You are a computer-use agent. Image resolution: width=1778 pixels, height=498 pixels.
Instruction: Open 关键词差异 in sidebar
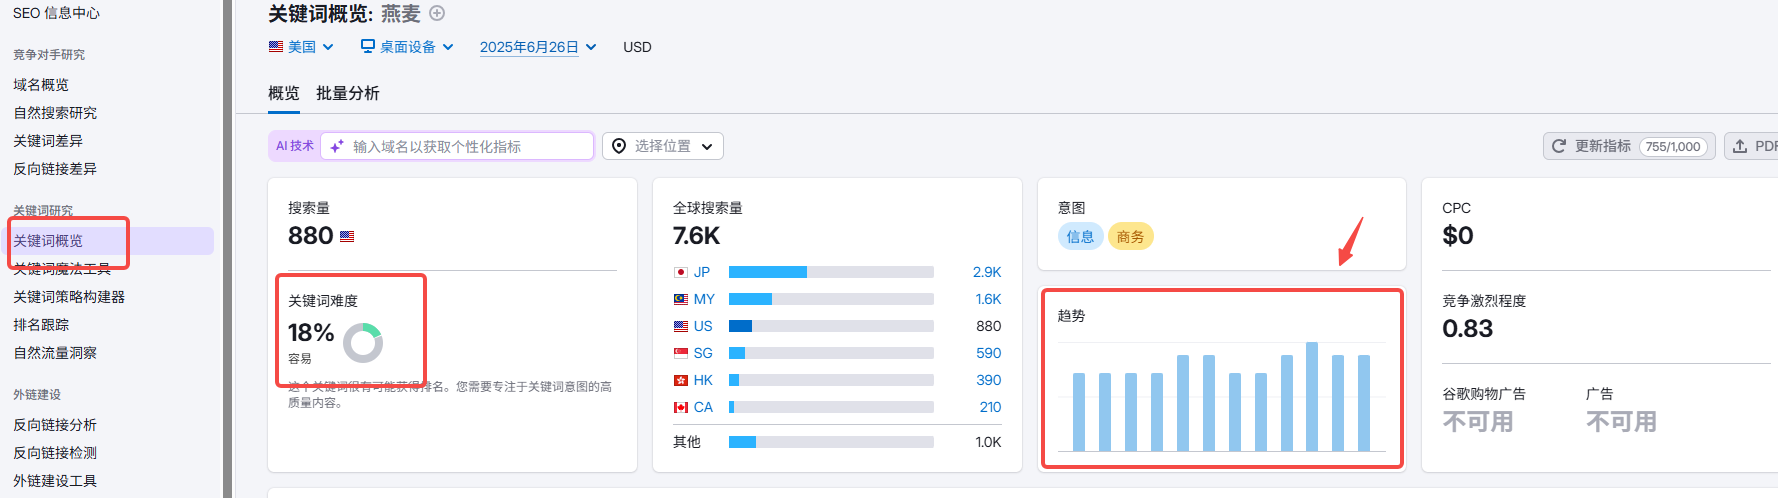[48, 141]
